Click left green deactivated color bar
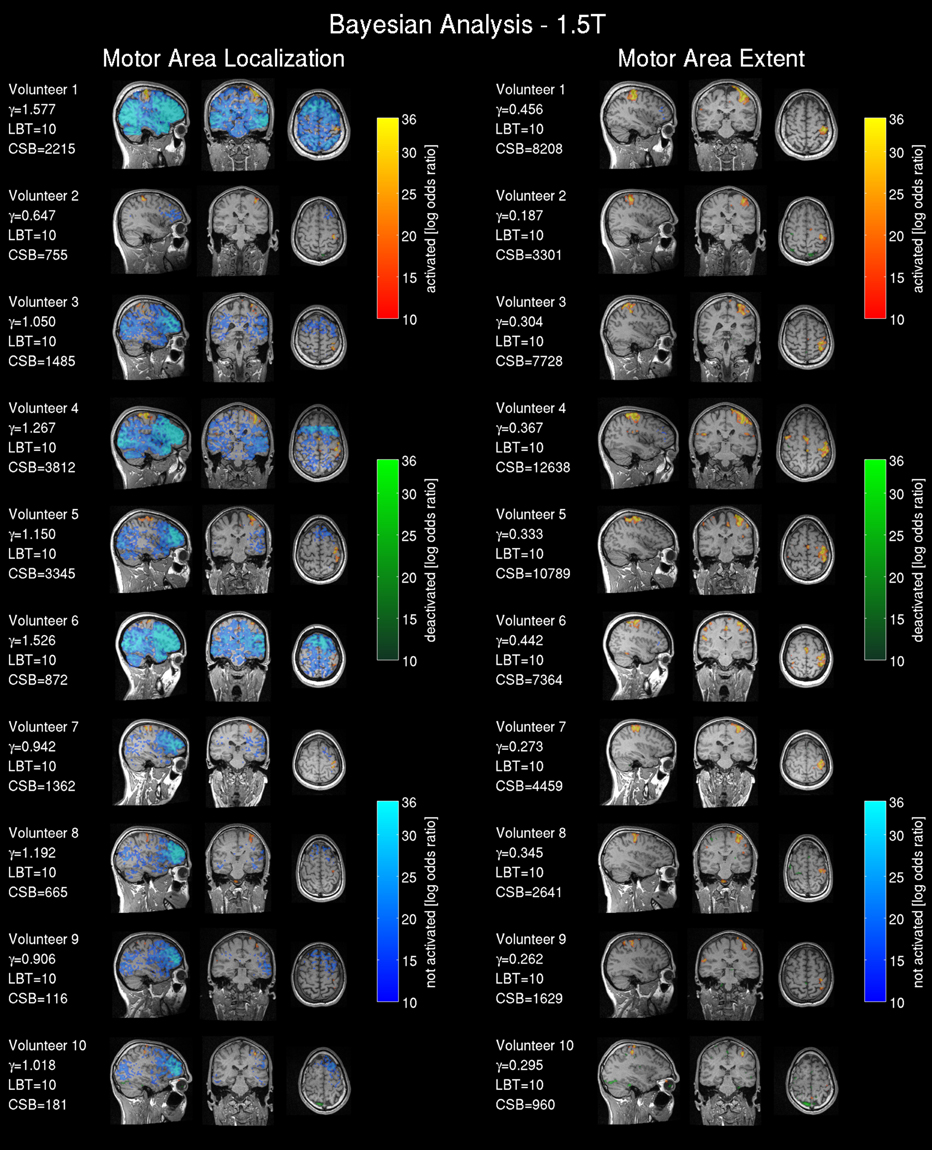 [x=387, y=560]
